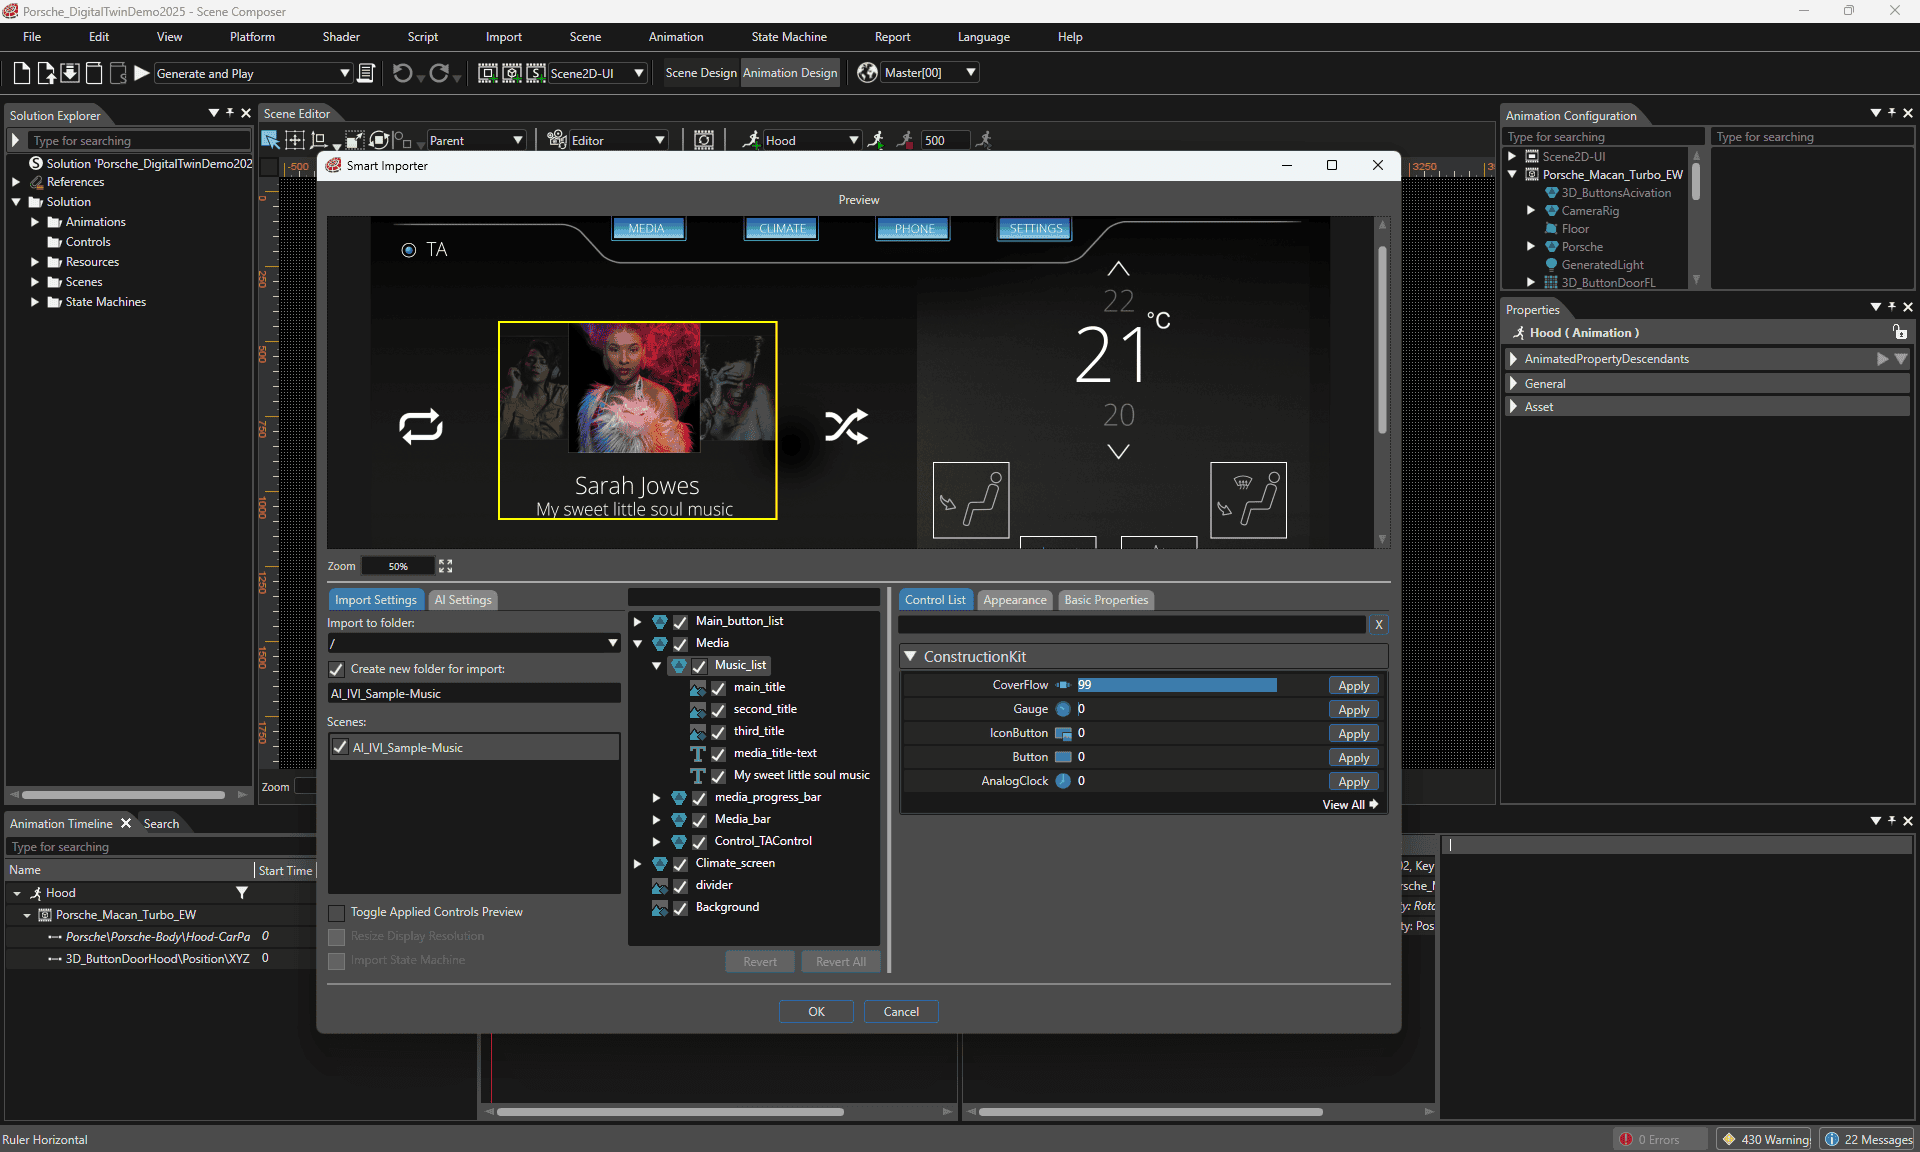Click the New file icon in main toolbar

click(x=21, y=73)
